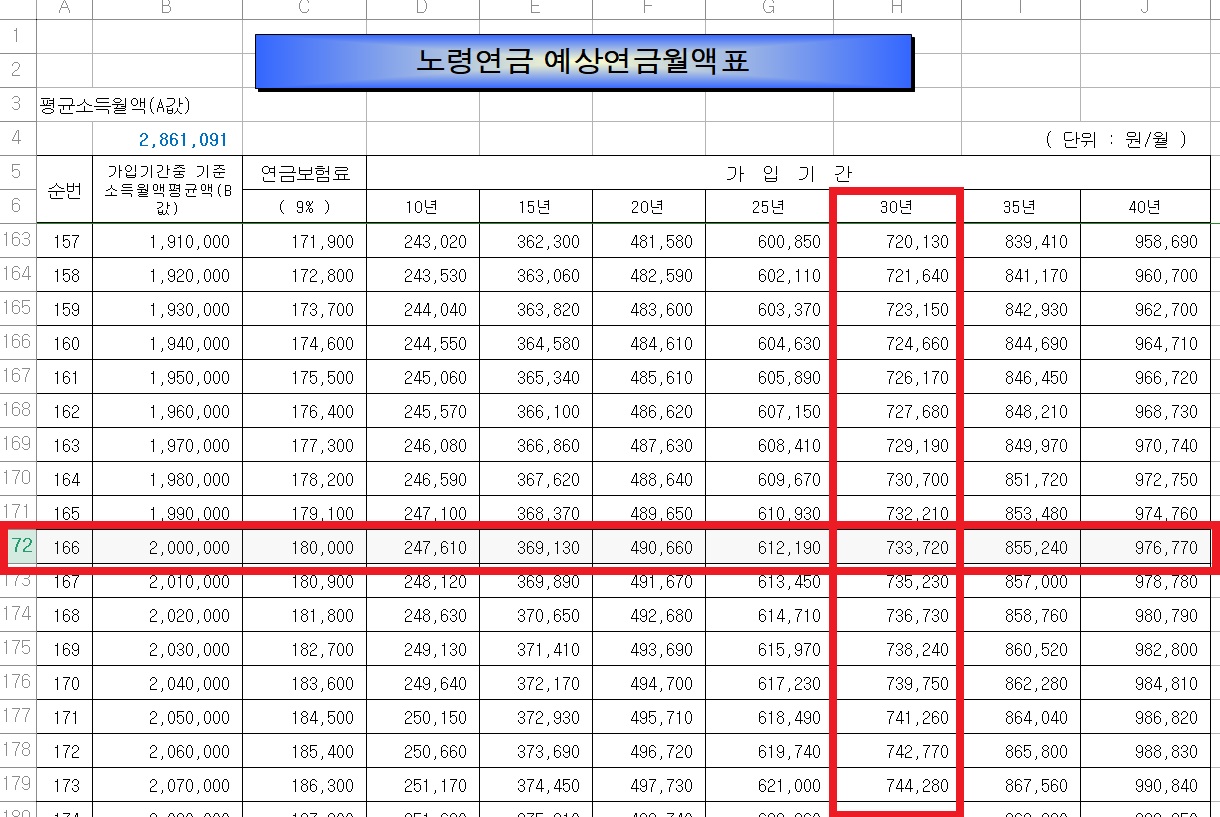
Task: Click the title banner 노령연금 예상연금월액표
Action: tap(583, 62)
